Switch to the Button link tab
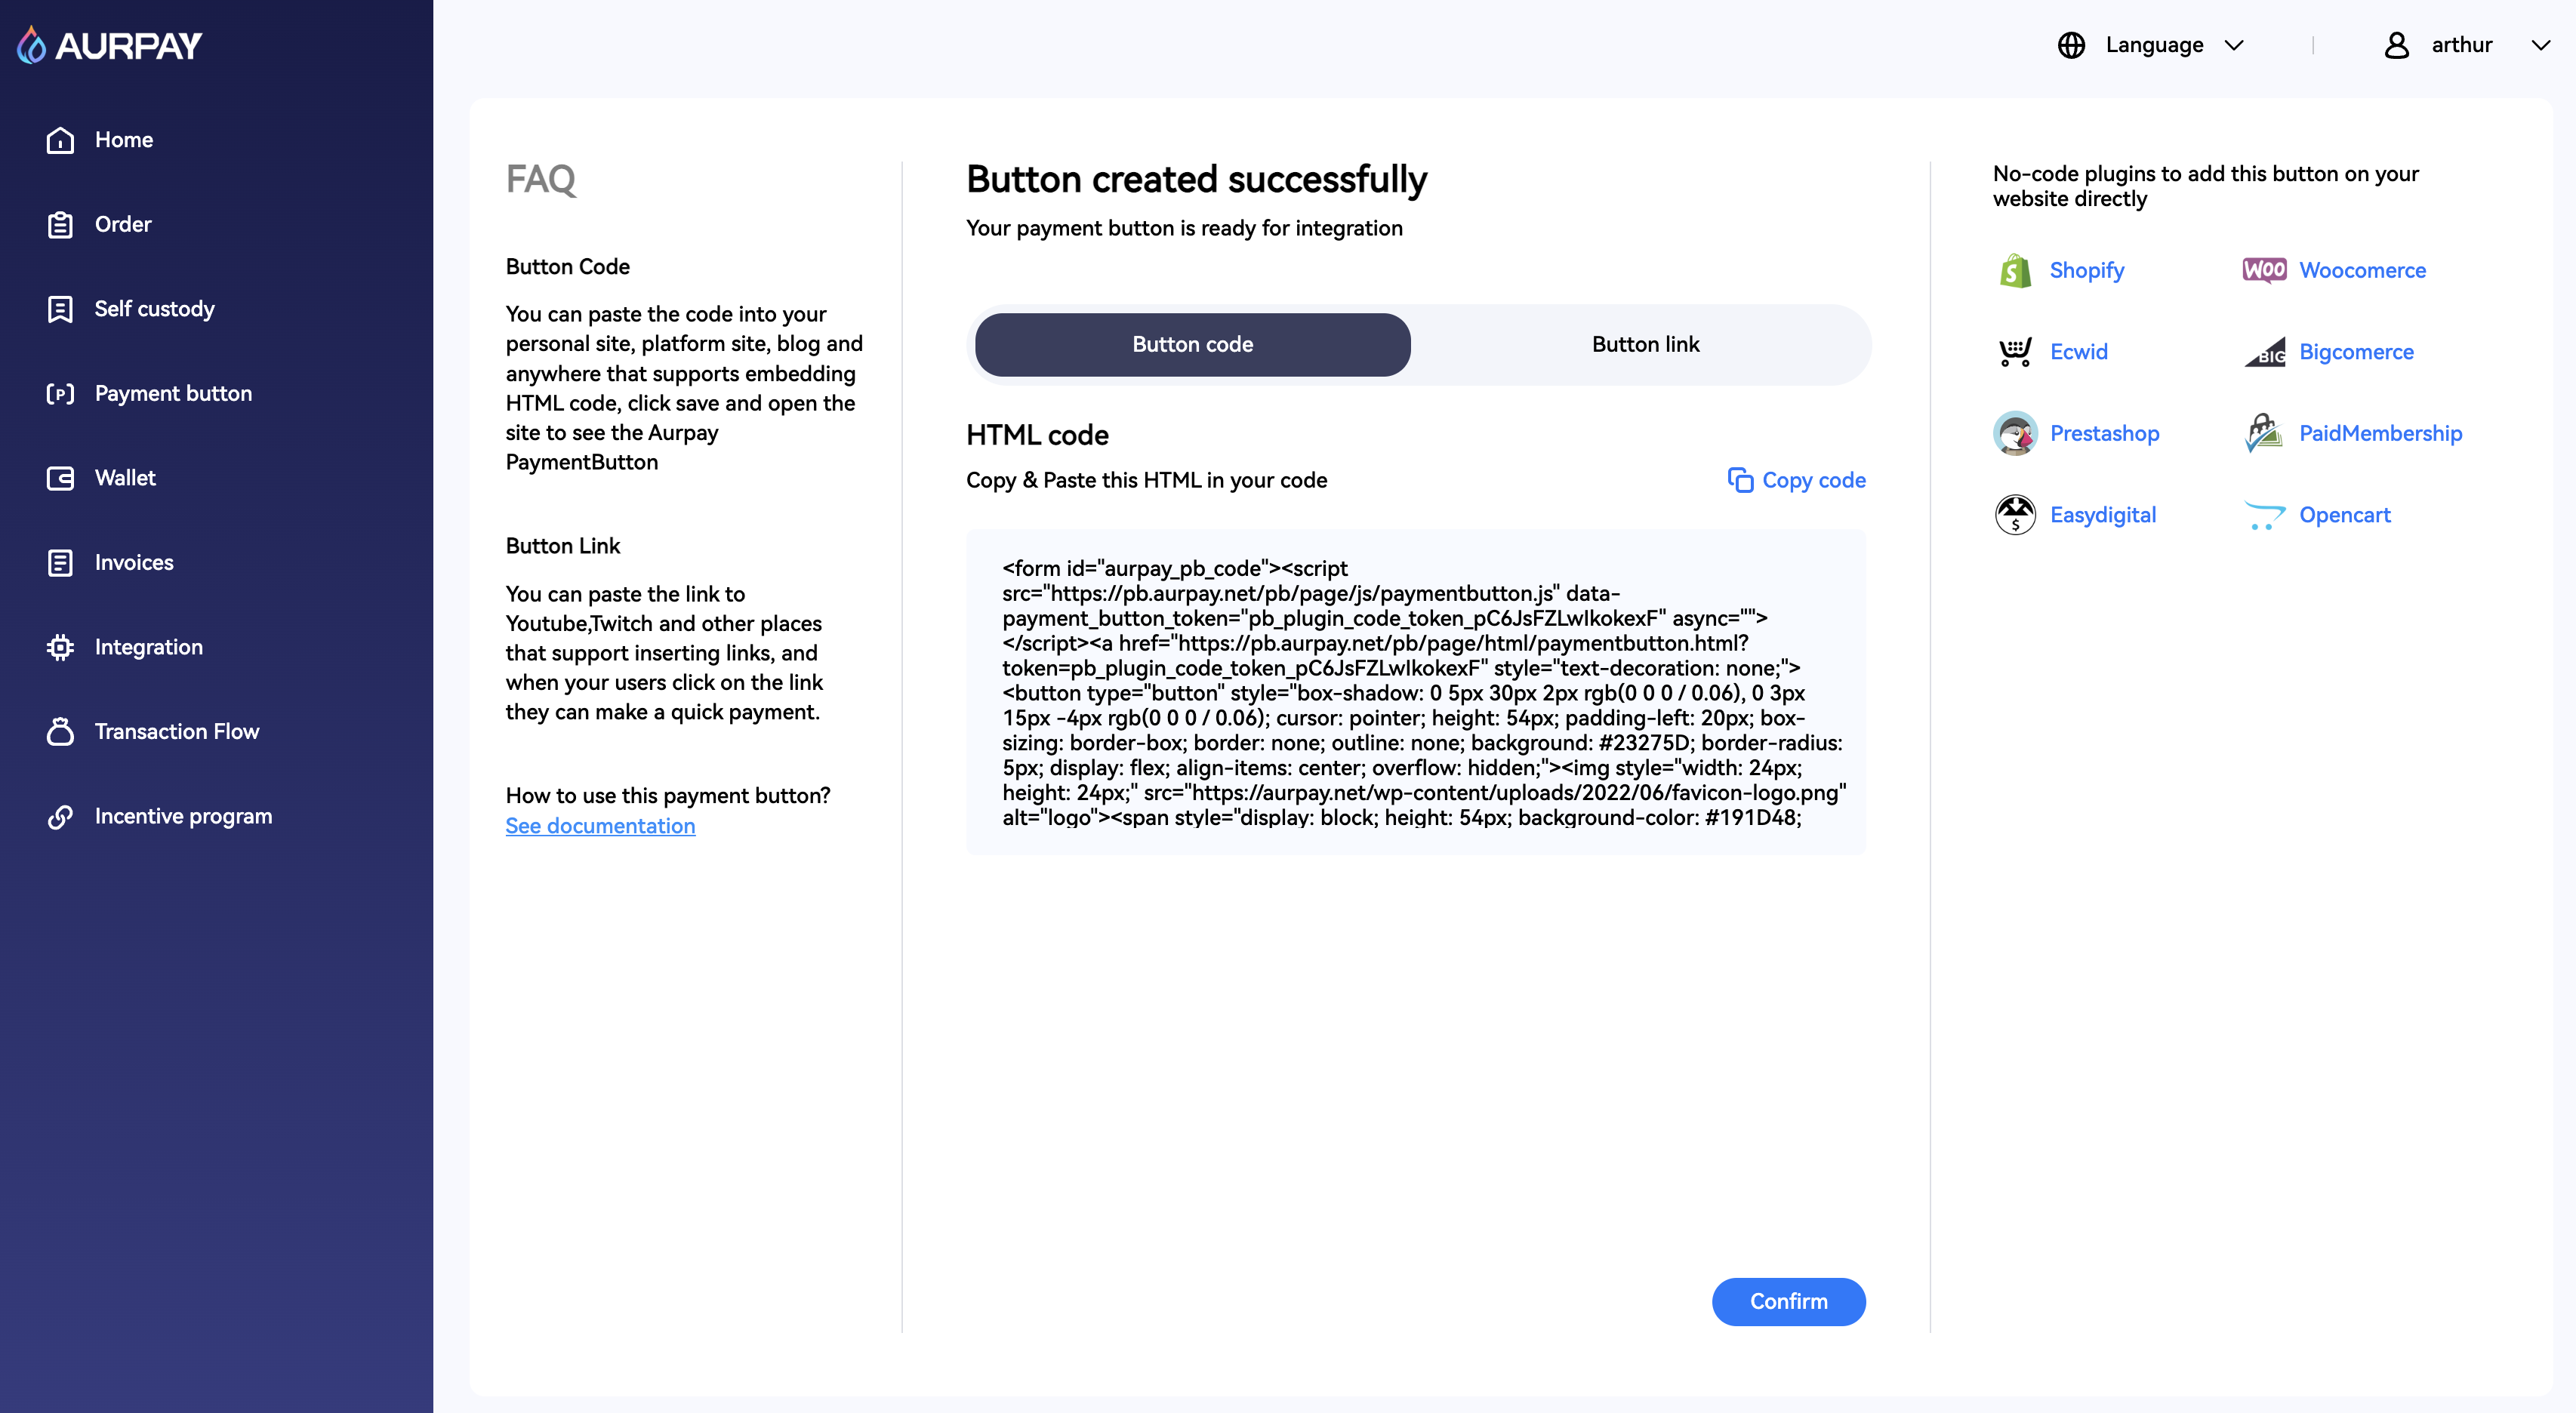2576x1413 pixels. click(x=1645, y=344)
